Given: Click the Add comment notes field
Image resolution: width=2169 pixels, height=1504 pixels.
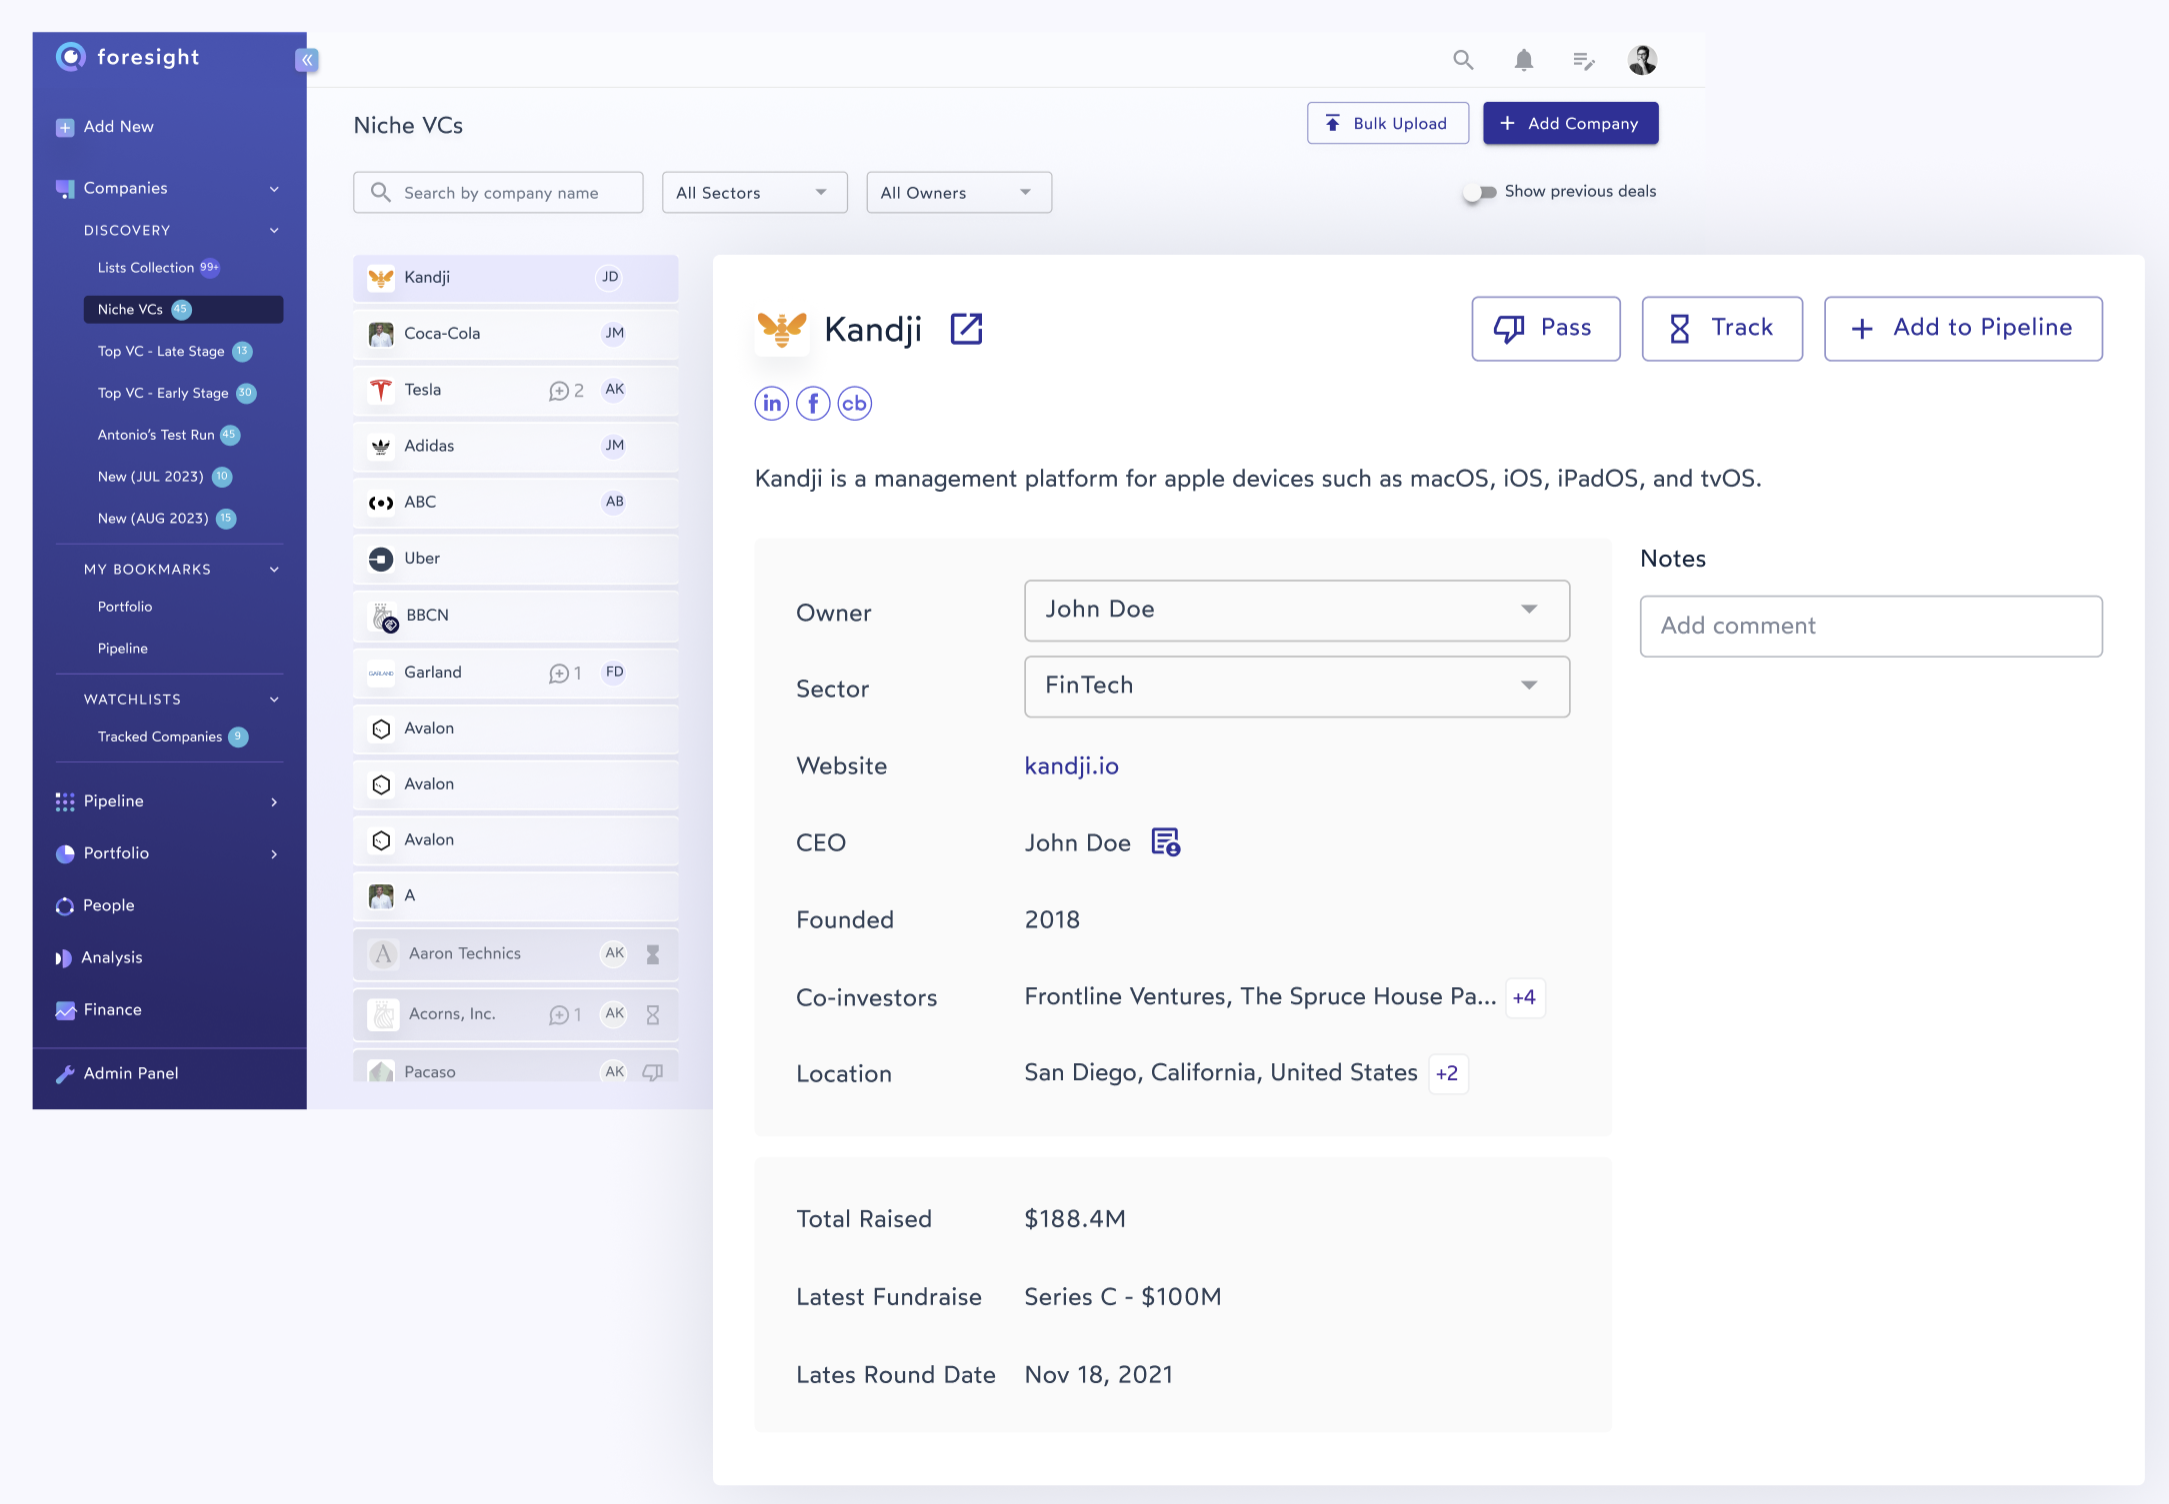Looking at the screenshot, I should pyautogui.click(x=1870, y=626).
